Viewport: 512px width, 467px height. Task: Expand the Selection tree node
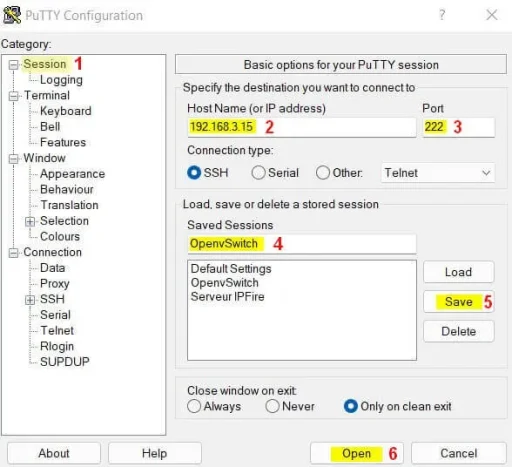(x=30, y=221)
